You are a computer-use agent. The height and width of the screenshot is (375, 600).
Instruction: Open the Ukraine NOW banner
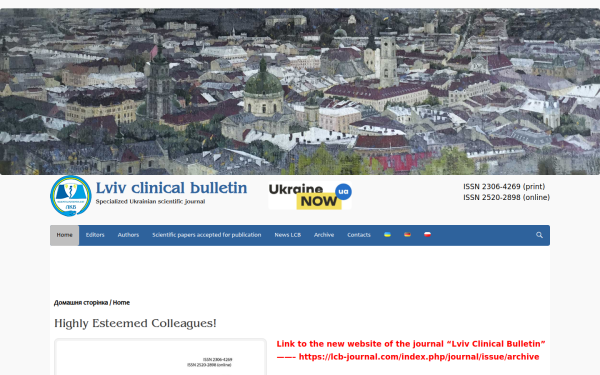tap(310, 196)
